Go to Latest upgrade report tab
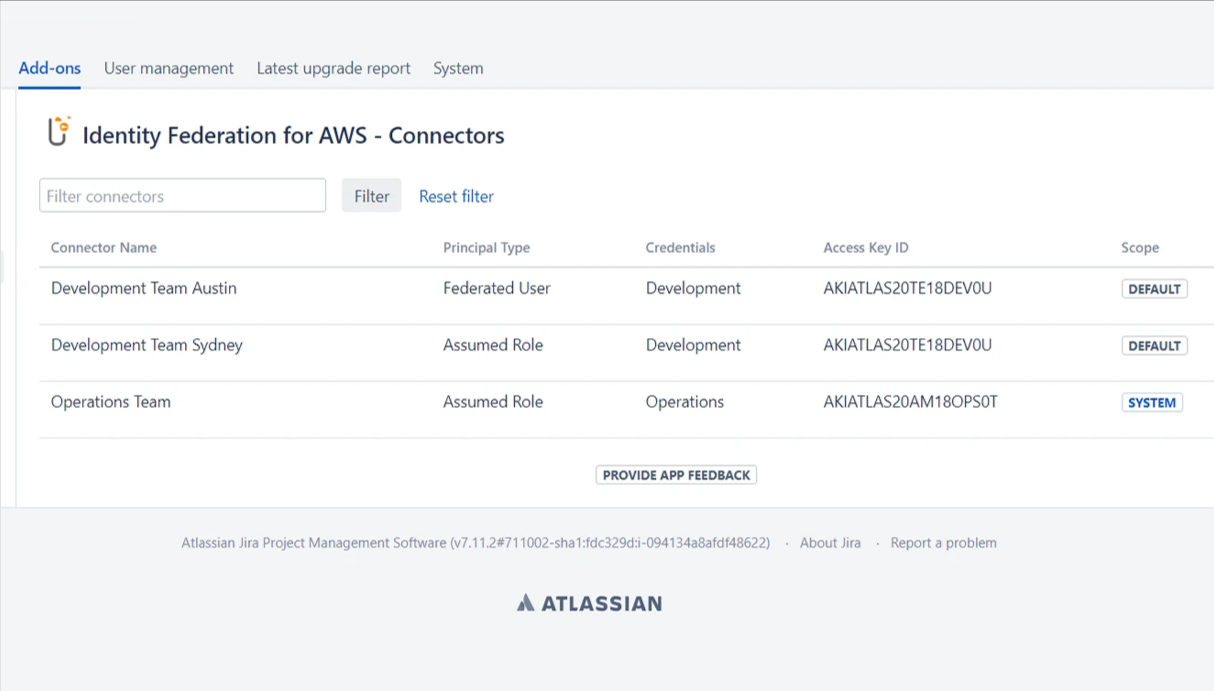Screen dimensions: 1214x691 333,68
